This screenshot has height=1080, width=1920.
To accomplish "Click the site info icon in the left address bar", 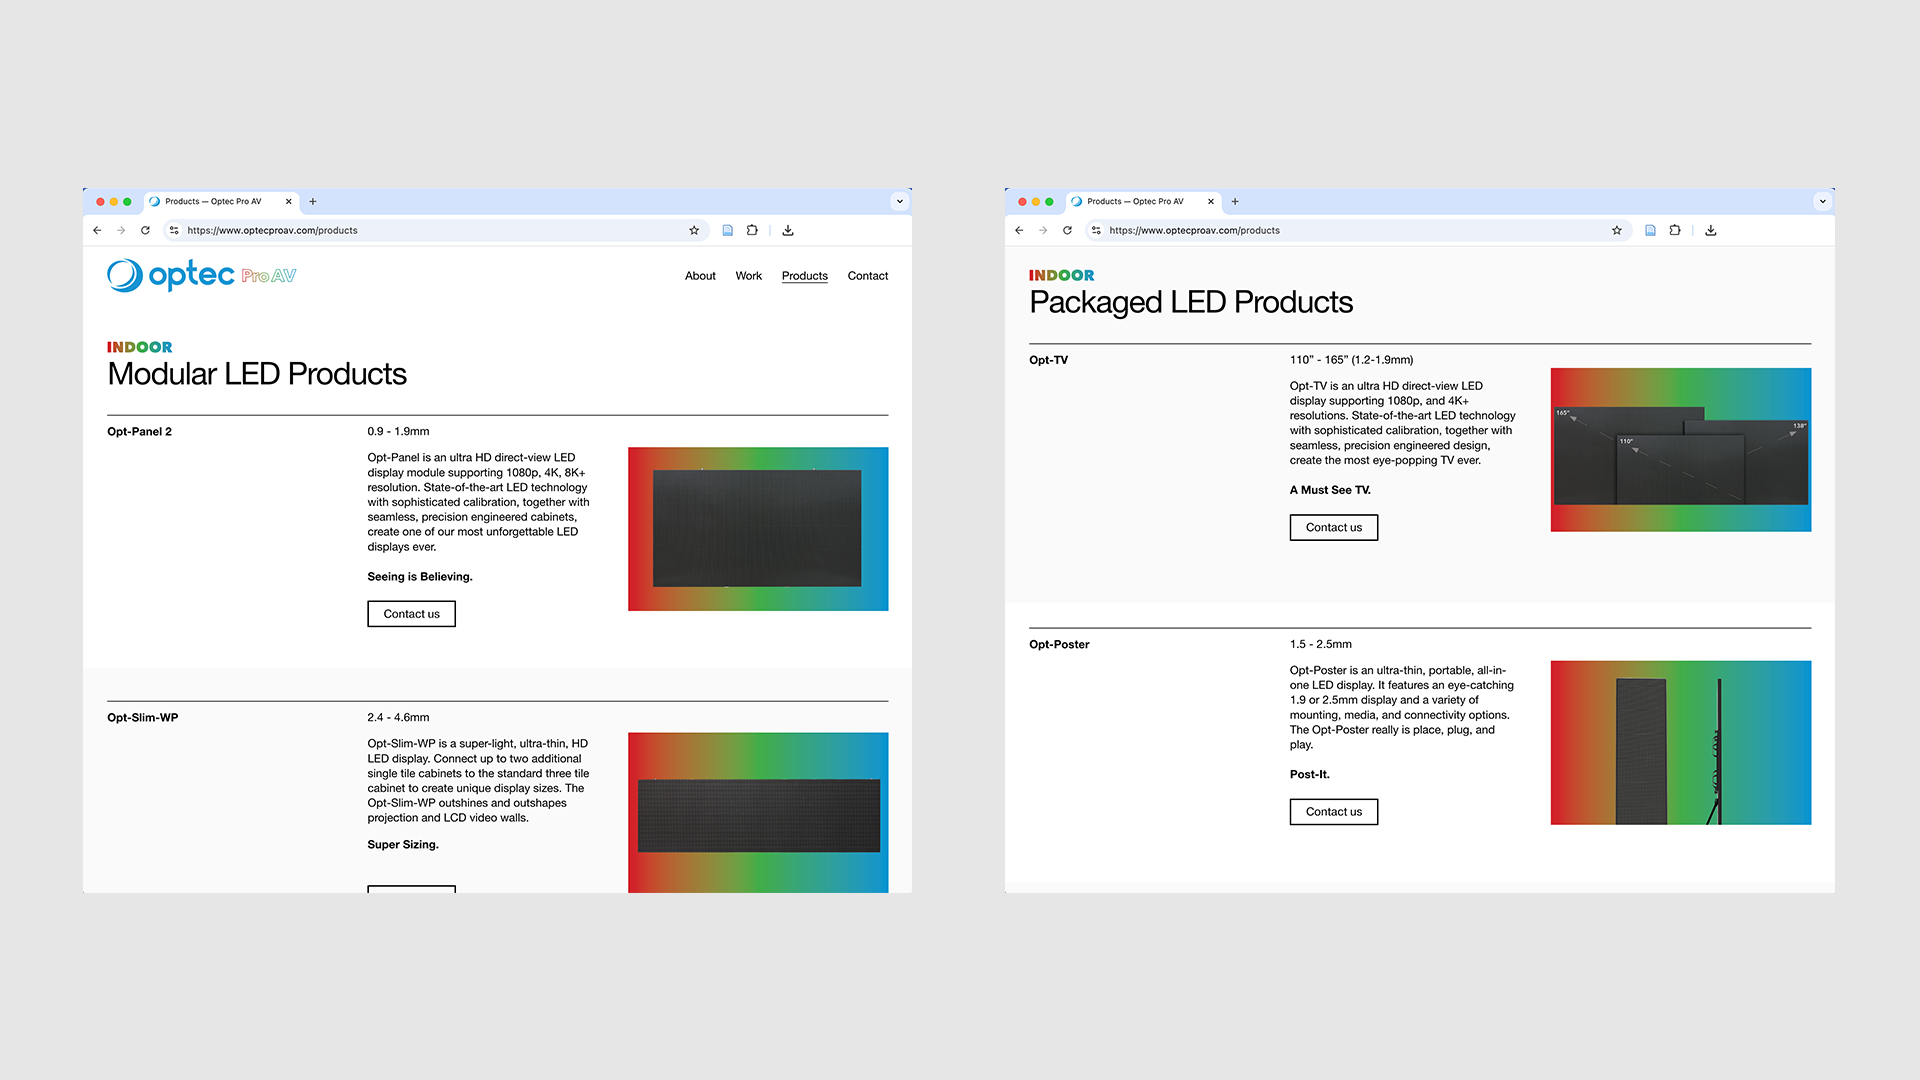I will coord(174,230).
